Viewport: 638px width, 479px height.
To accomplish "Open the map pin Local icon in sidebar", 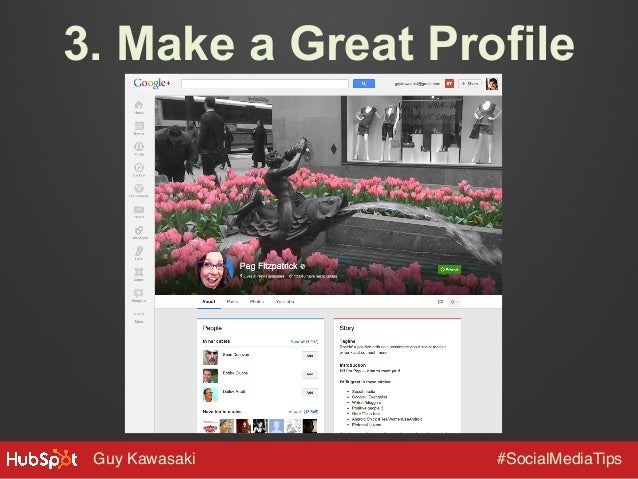I will [139, 251].
